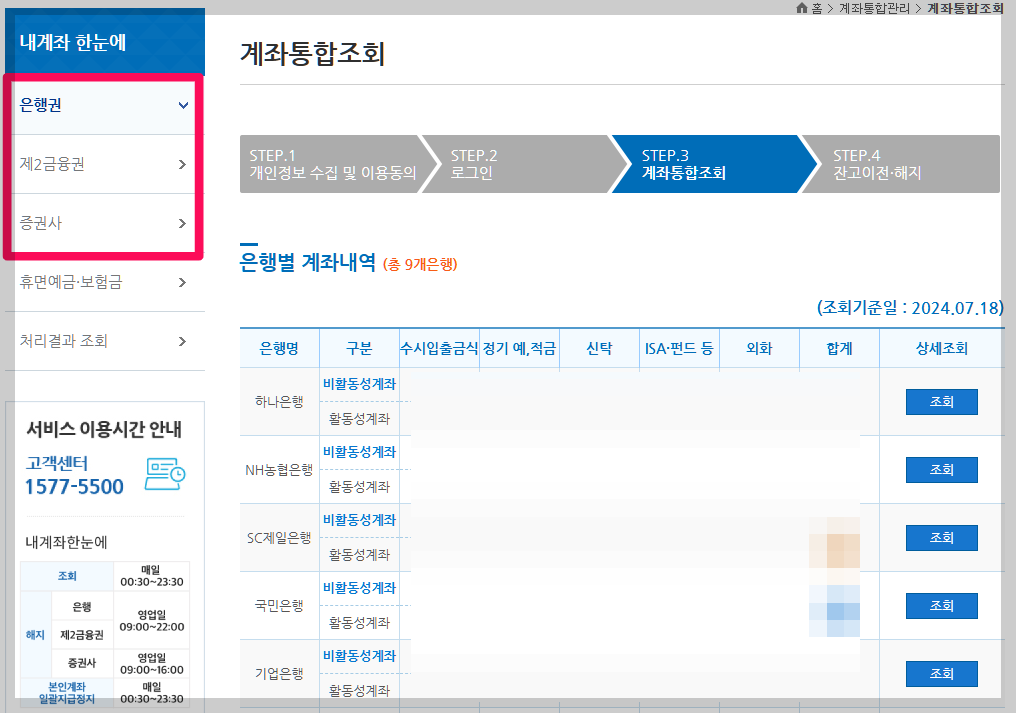
Task: Open the 처리결과 조회 menu item
Action: [x=103, y=341]
